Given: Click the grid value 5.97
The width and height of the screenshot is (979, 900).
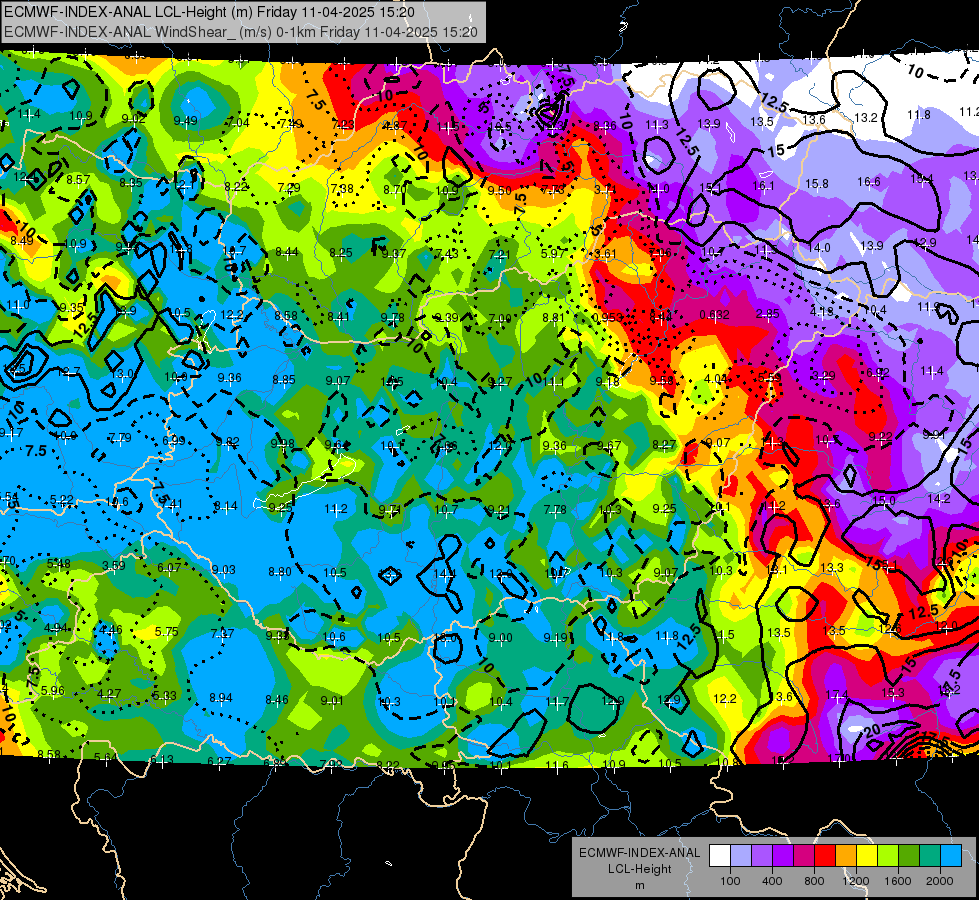Looking at the screenshot, I should click(553, 253).
